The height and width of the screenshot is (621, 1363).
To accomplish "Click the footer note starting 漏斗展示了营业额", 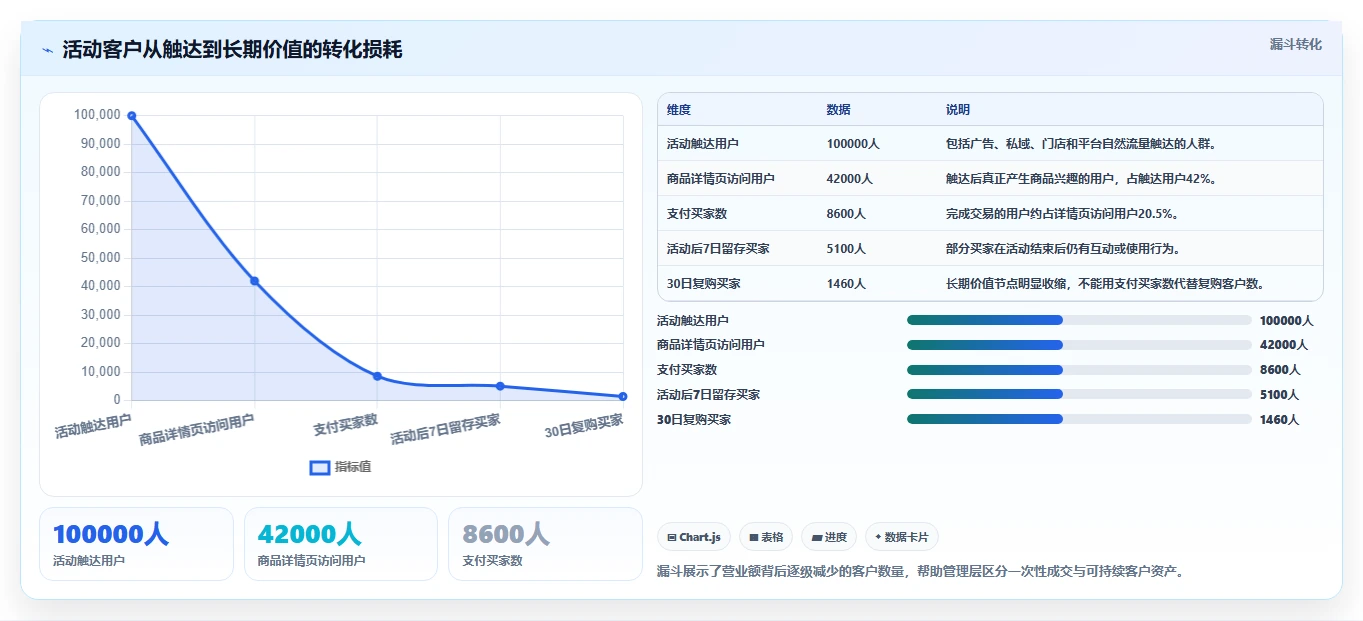I will [x=921, y=572].
